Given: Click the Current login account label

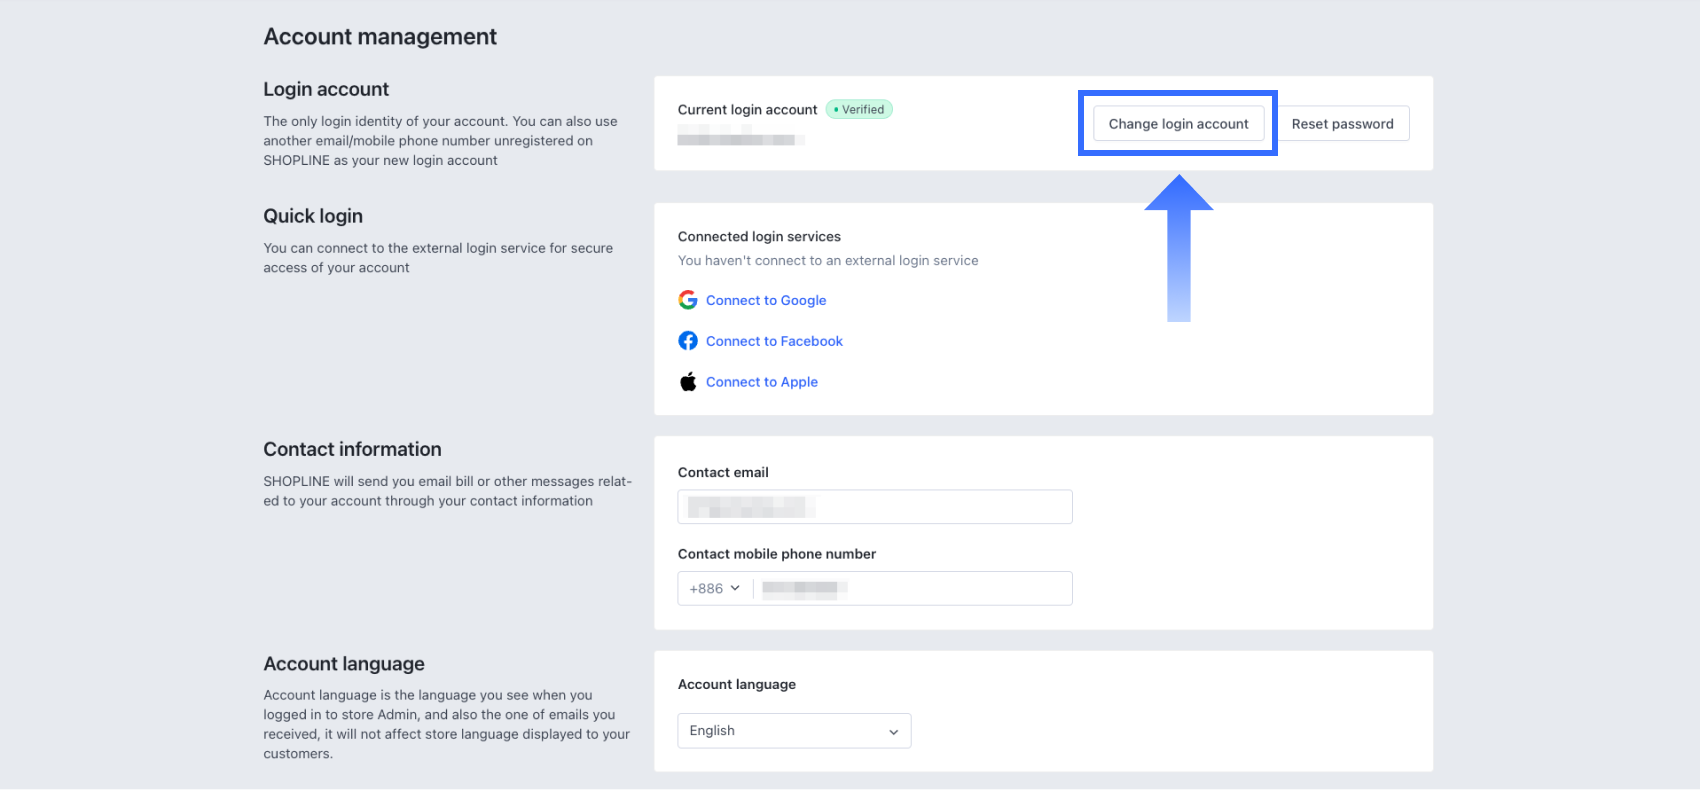Looking at the screenshot, I should pos(747,110).
